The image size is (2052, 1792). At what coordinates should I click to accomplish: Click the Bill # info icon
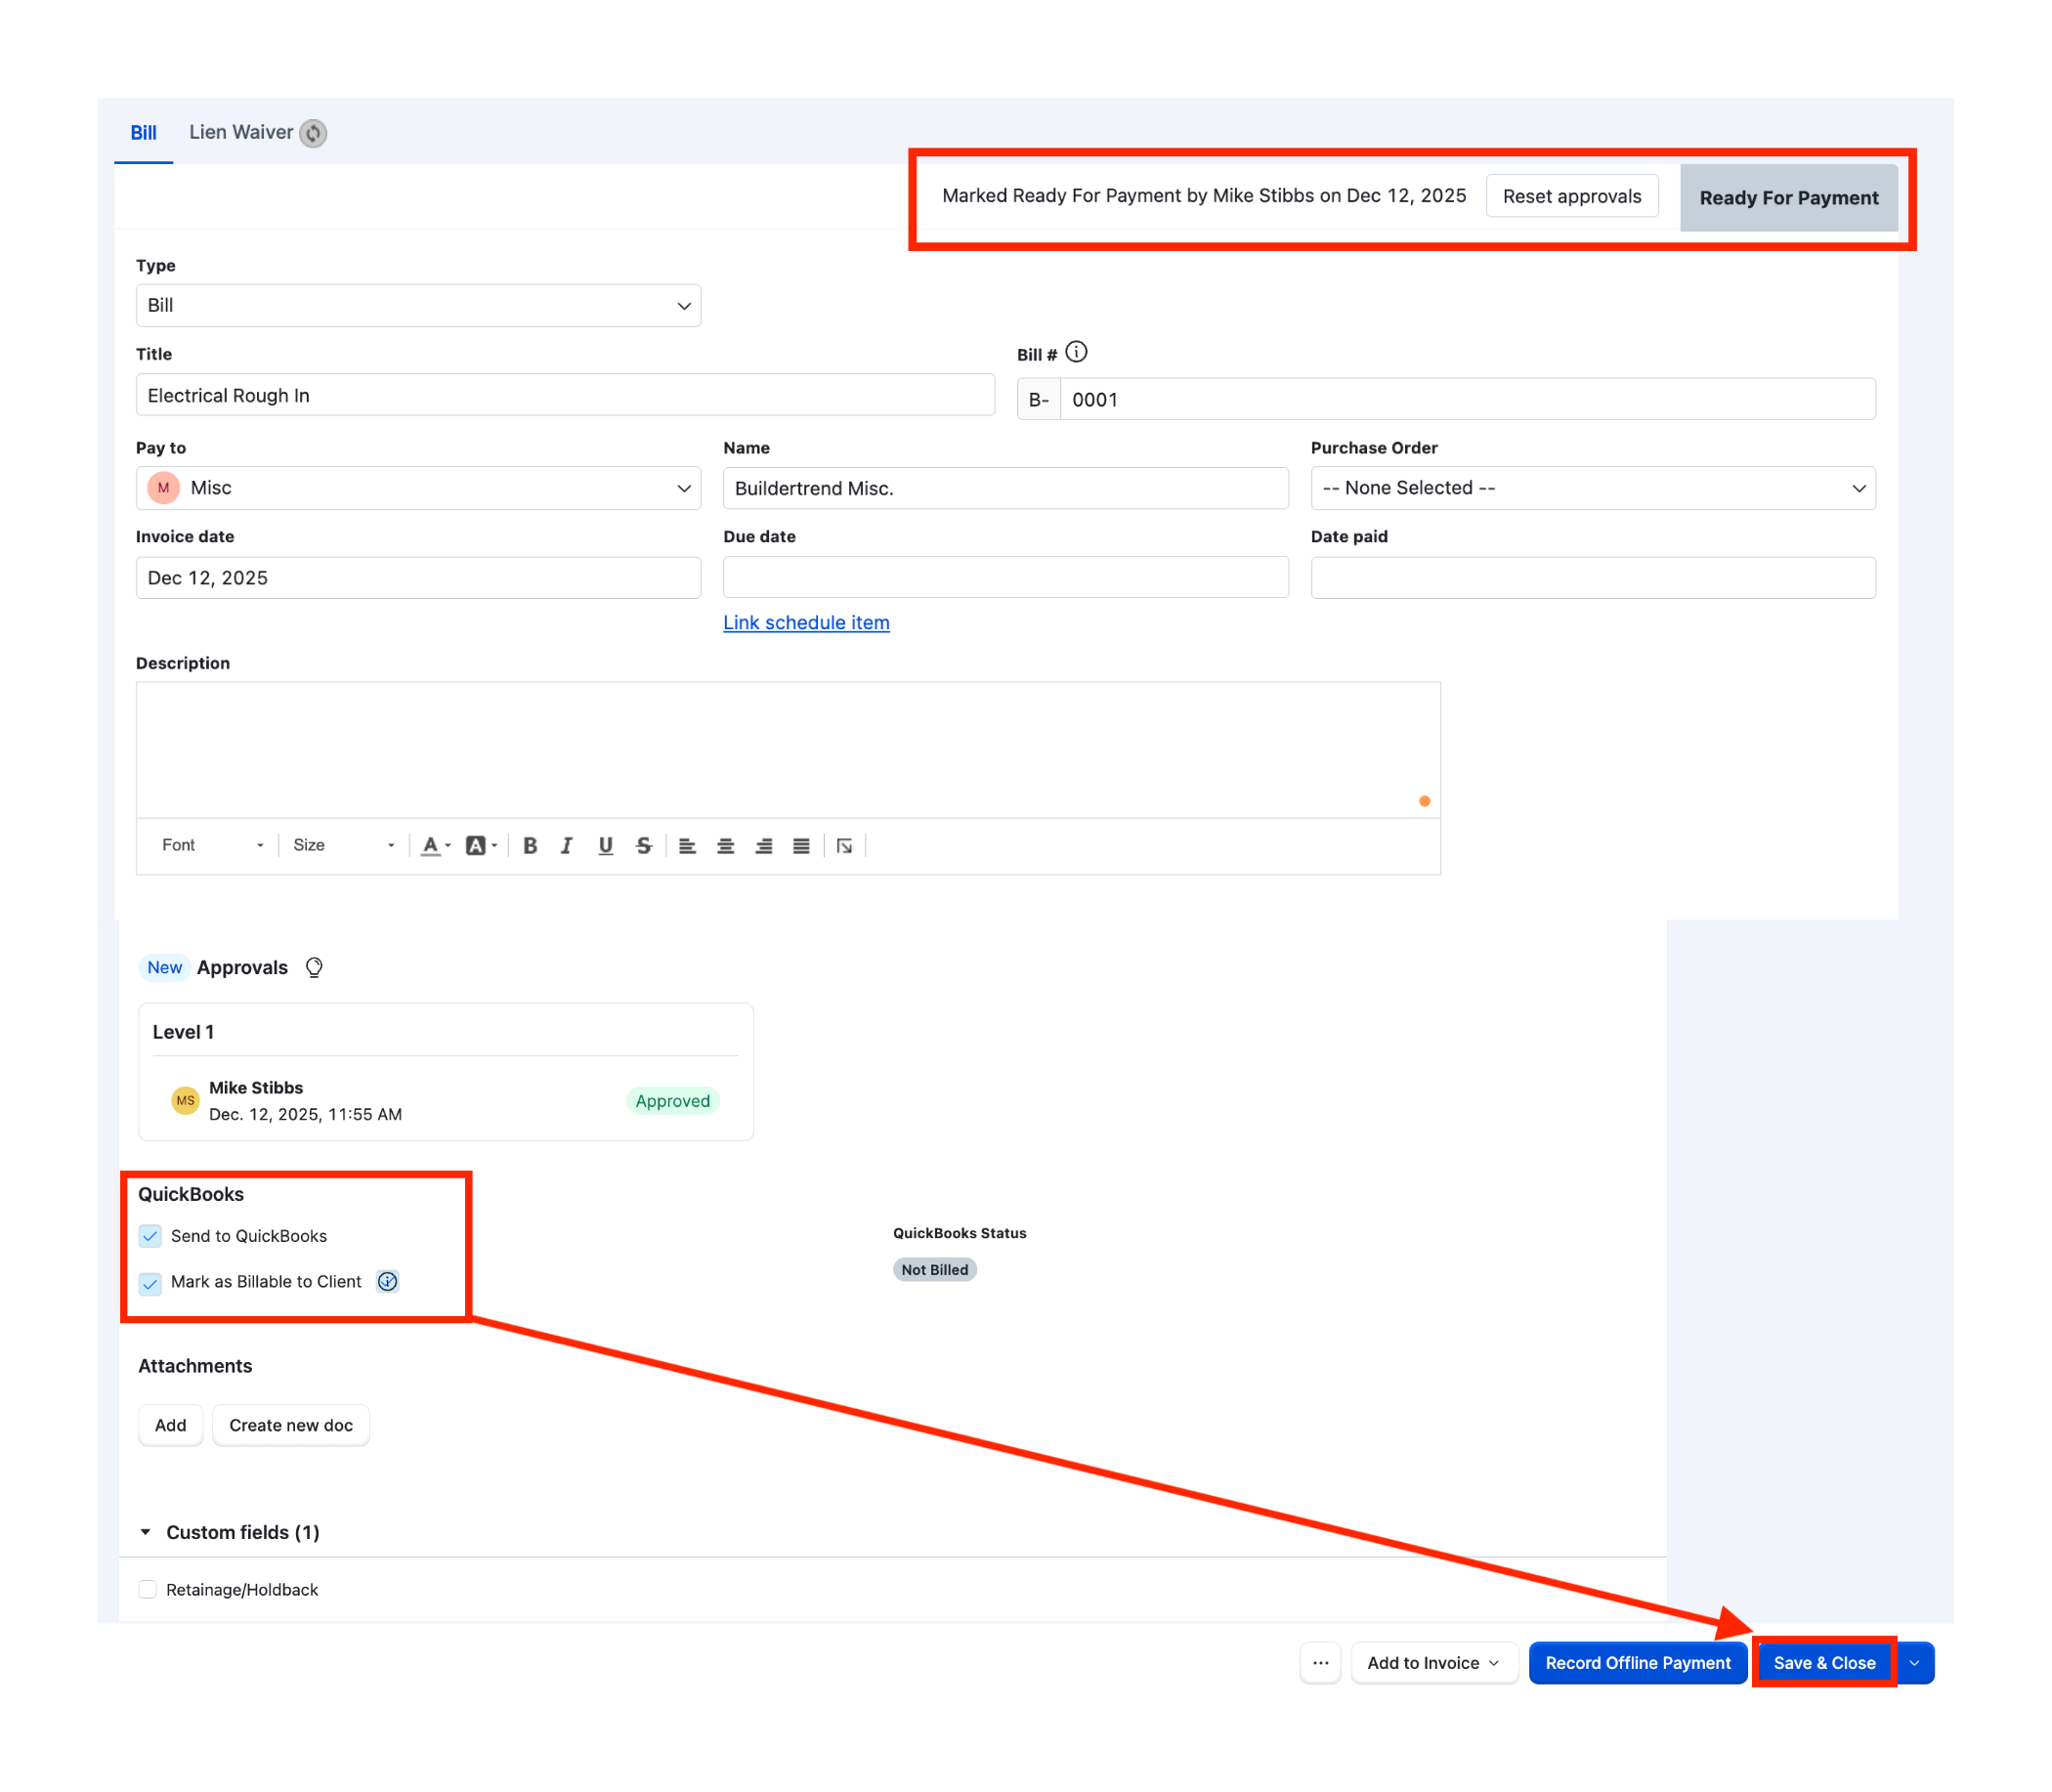1076,352
